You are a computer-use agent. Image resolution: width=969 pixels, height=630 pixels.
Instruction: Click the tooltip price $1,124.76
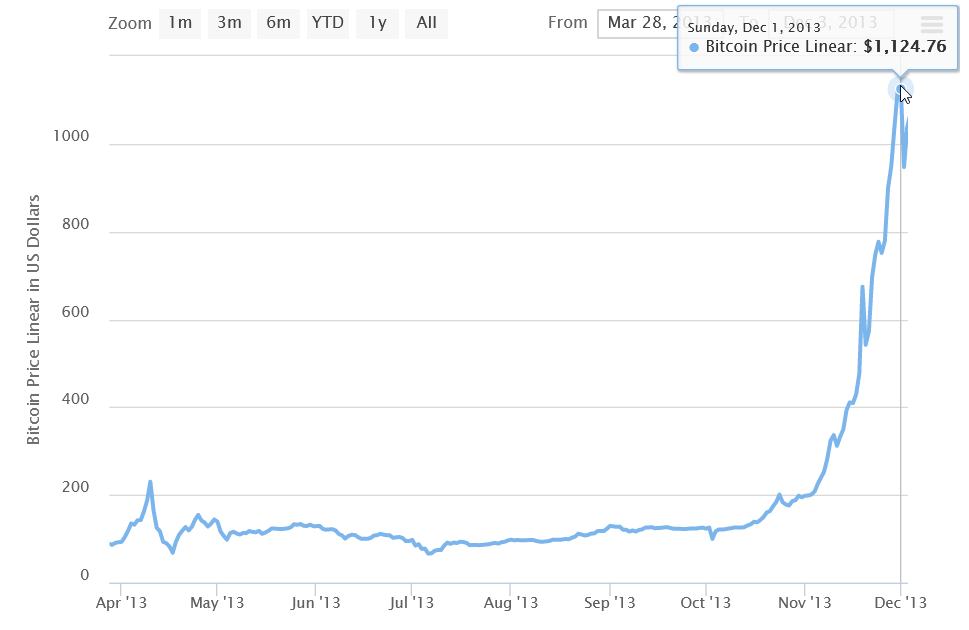pos(905,46)
